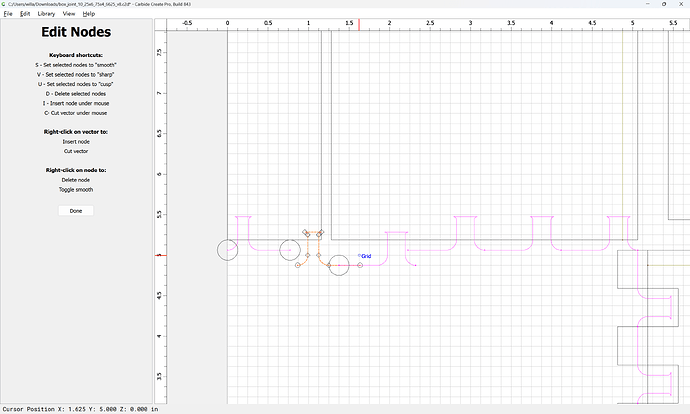690x414 pixels.
Task: Click the middle circle of the three circles
Action: [x=290, y=250]
